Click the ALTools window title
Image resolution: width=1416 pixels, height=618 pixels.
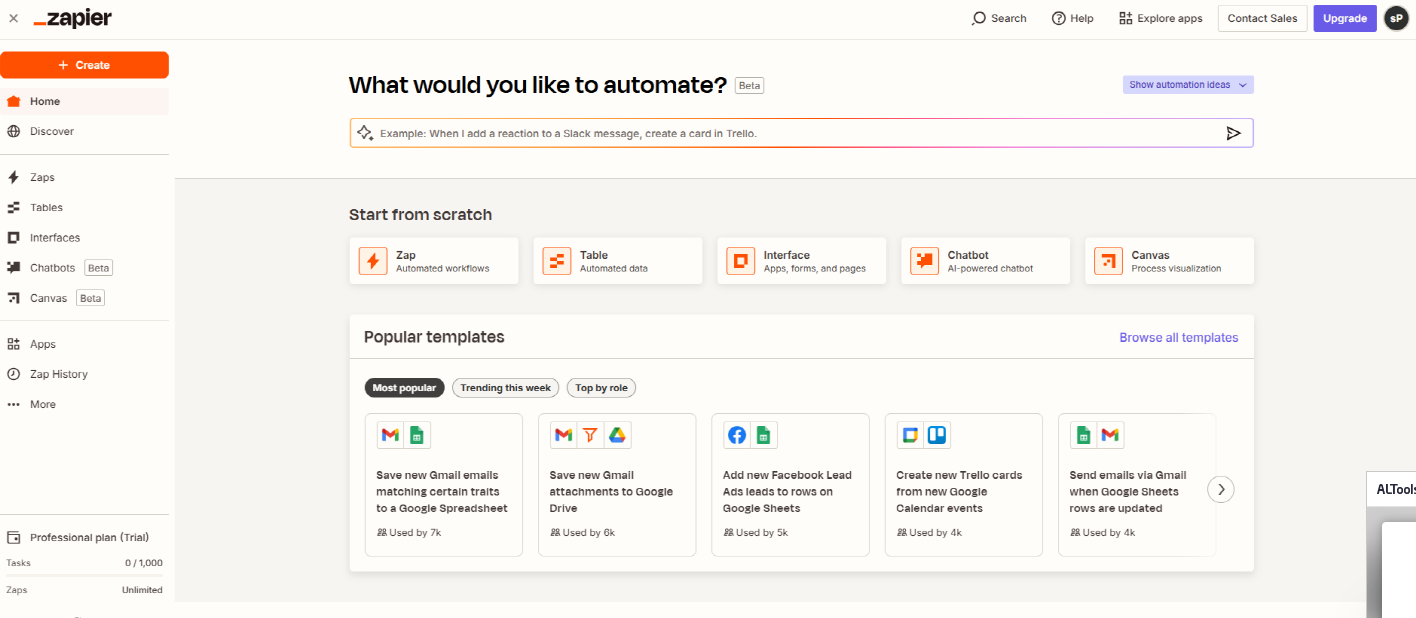1396,489
